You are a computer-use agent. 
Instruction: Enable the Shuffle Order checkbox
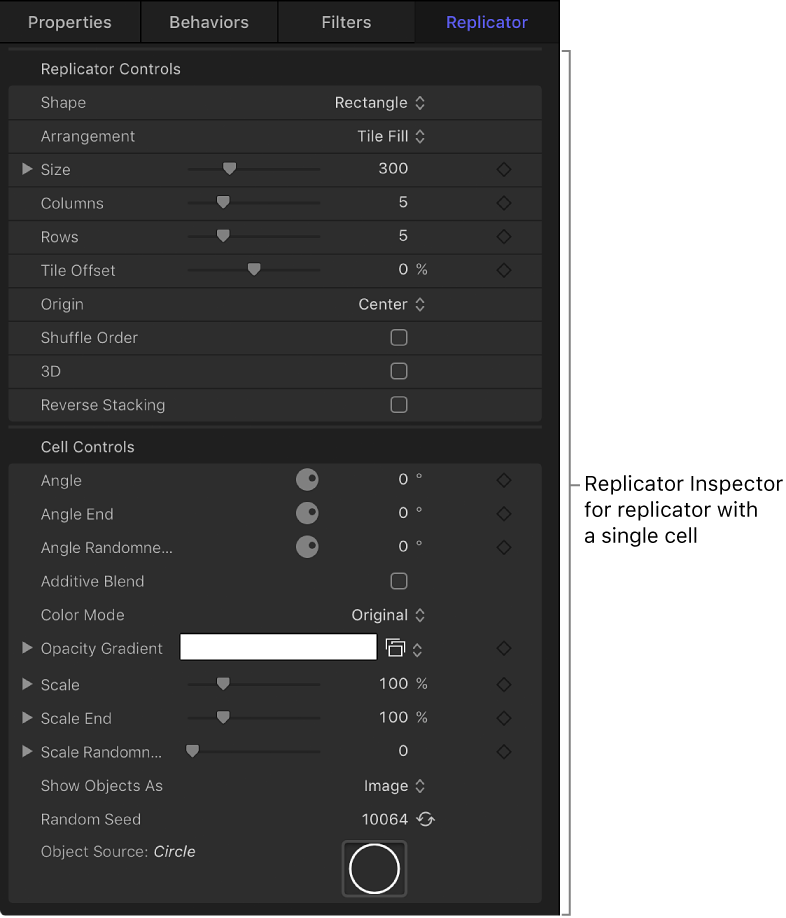399,338
